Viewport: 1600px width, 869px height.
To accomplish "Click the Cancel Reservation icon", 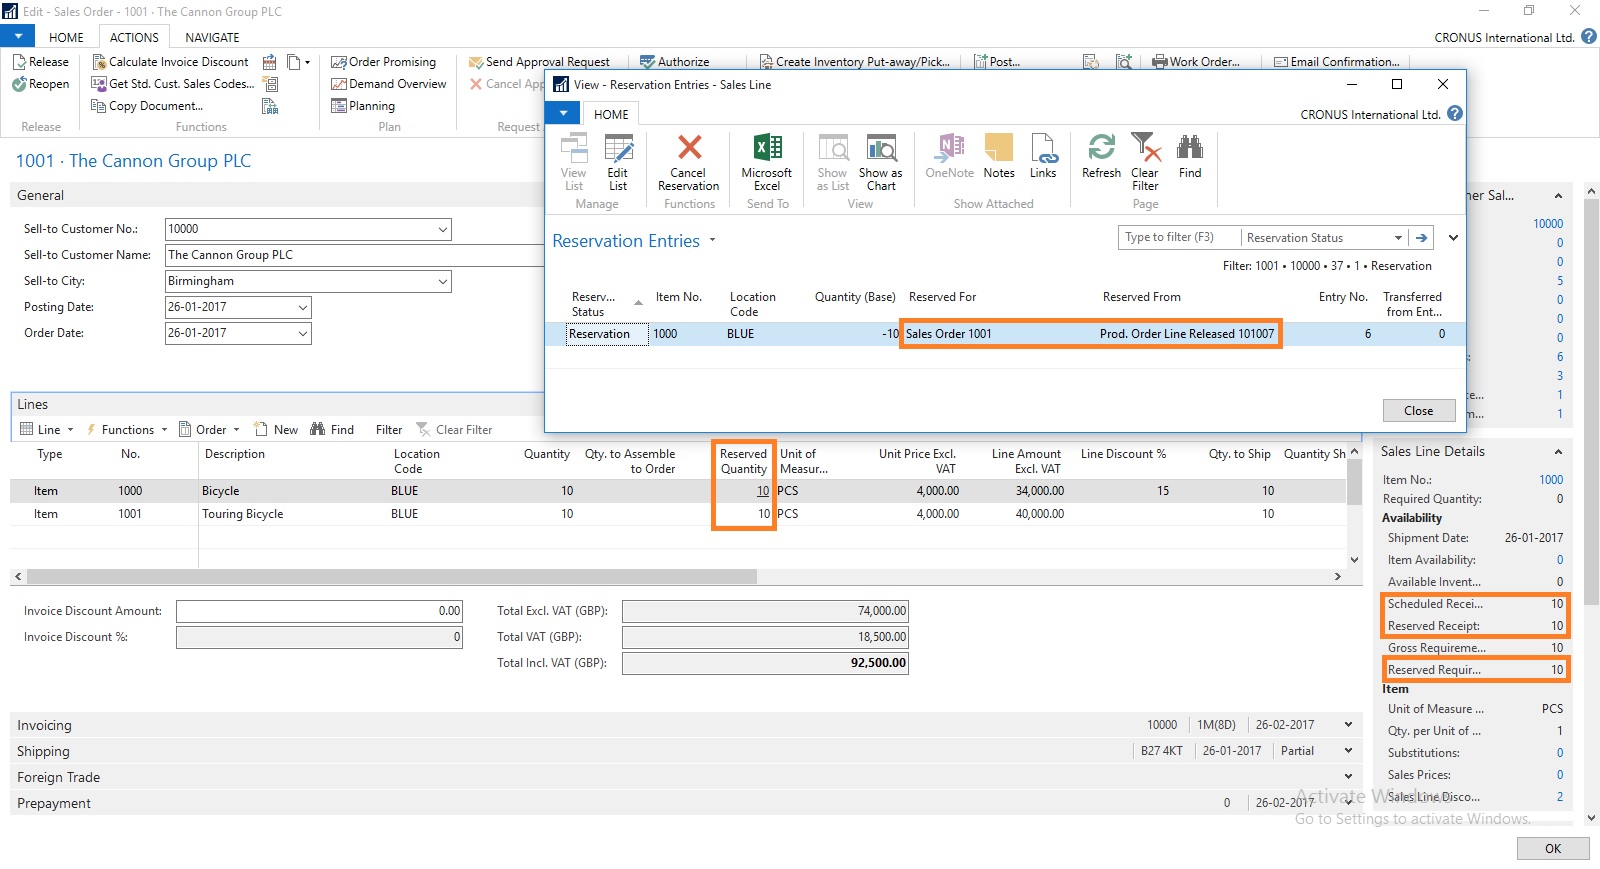I will 688,149.
